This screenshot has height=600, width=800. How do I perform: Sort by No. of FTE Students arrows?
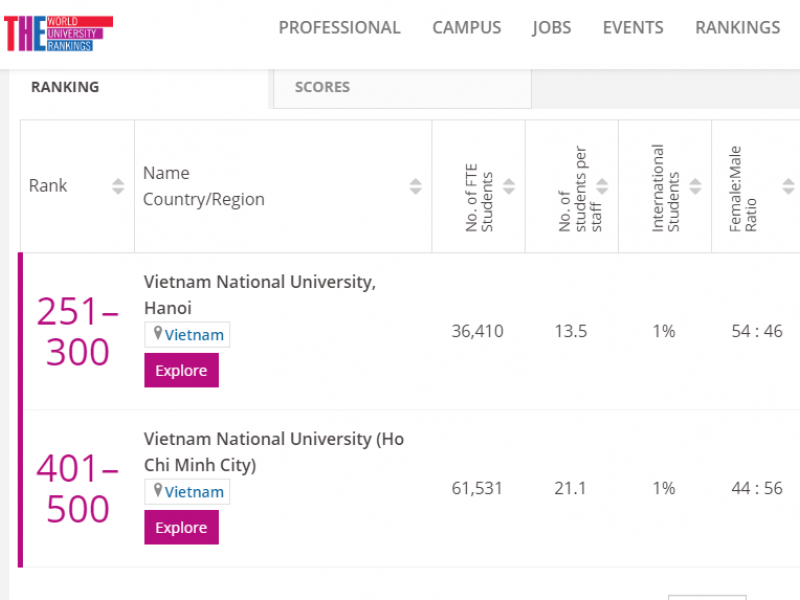(508, 186)
